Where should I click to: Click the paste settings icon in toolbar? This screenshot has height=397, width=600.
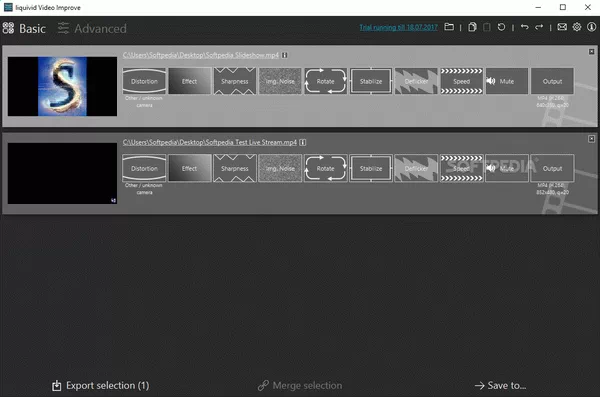487,27
